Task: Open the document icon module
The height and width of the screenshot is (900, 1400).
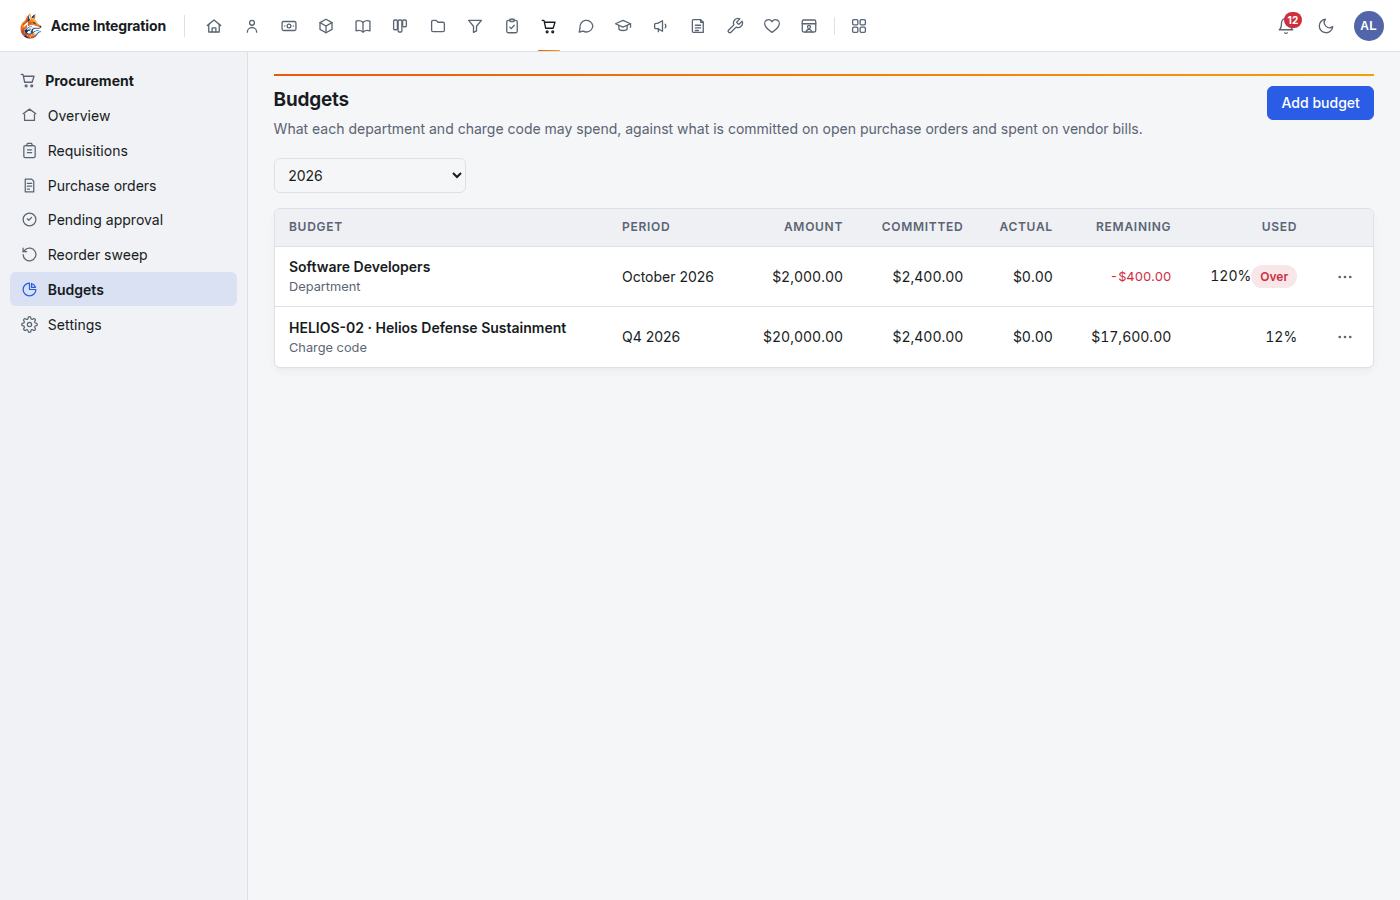Action: point(698,26)
